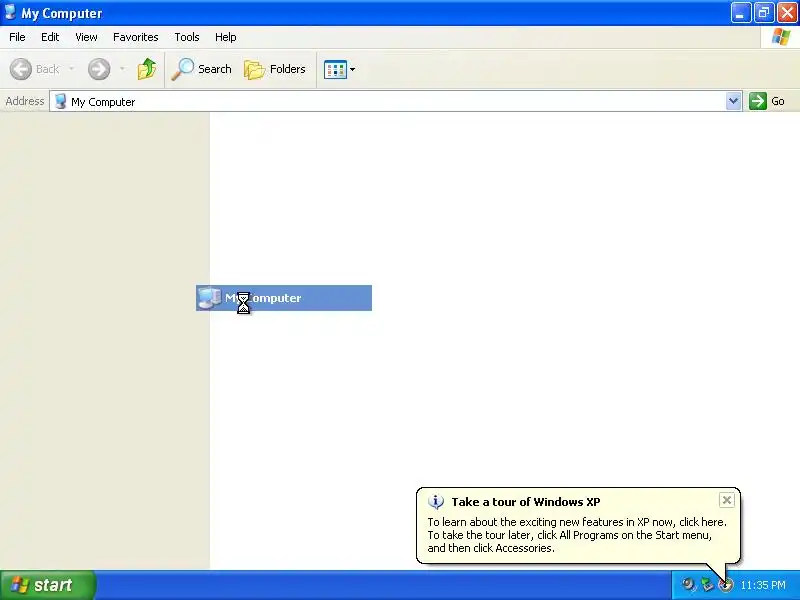Image resolution: width=800 pixels, height=600 pixels.
Task: Click the Windows flag logo
Action: [x=781, y=37]
